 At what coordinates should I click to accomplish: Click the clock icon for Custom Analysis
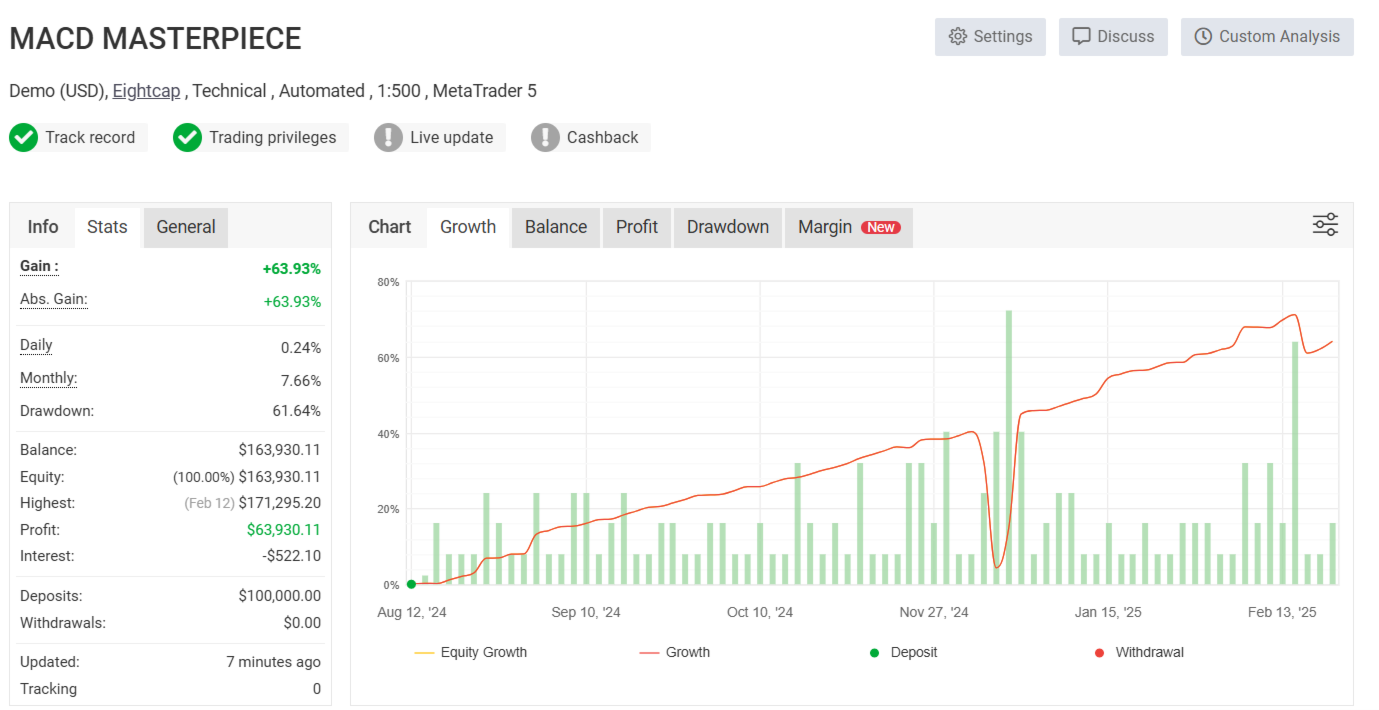point(1203,37)
